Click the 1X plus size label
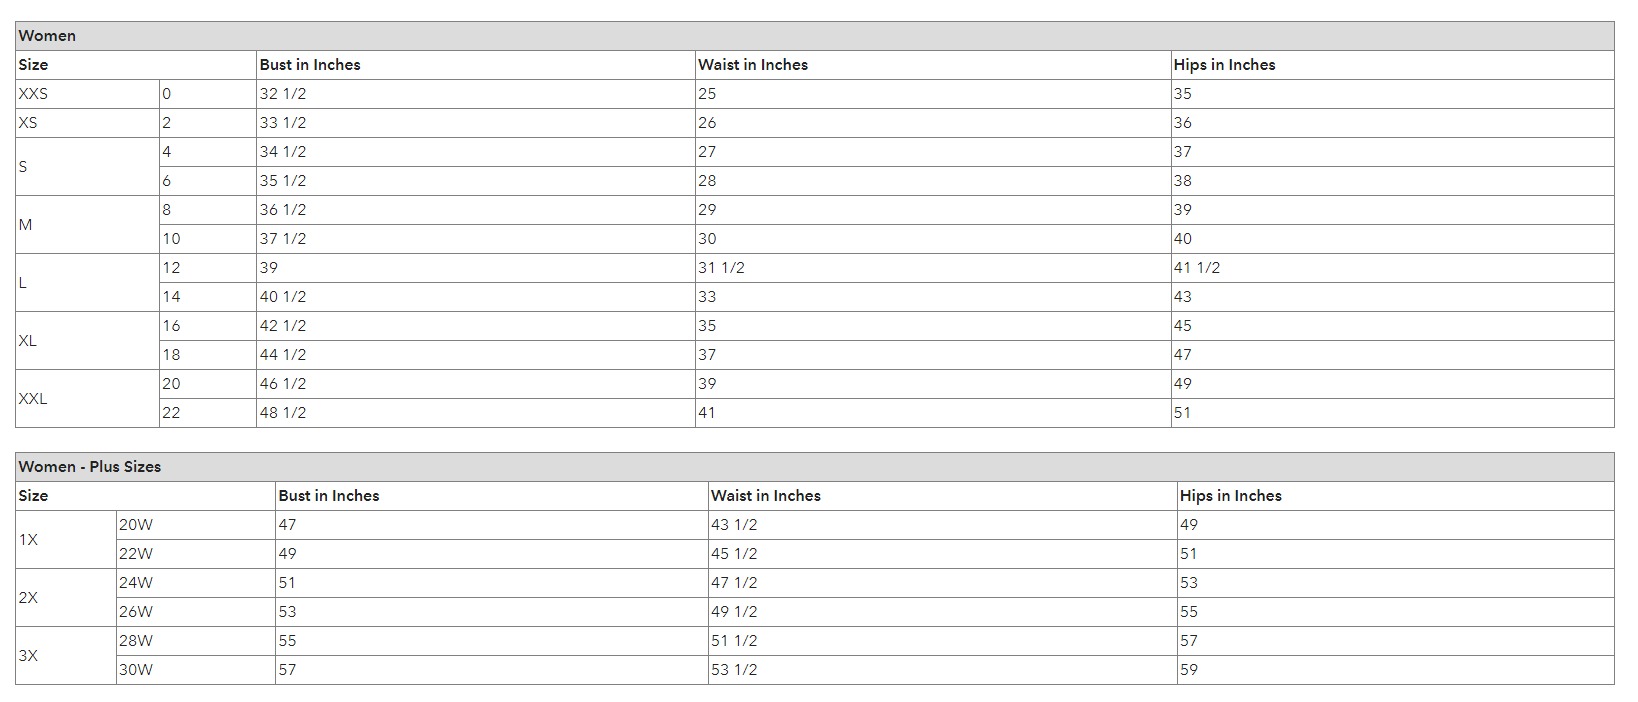 pyautogui.click(x=28, y=540)
